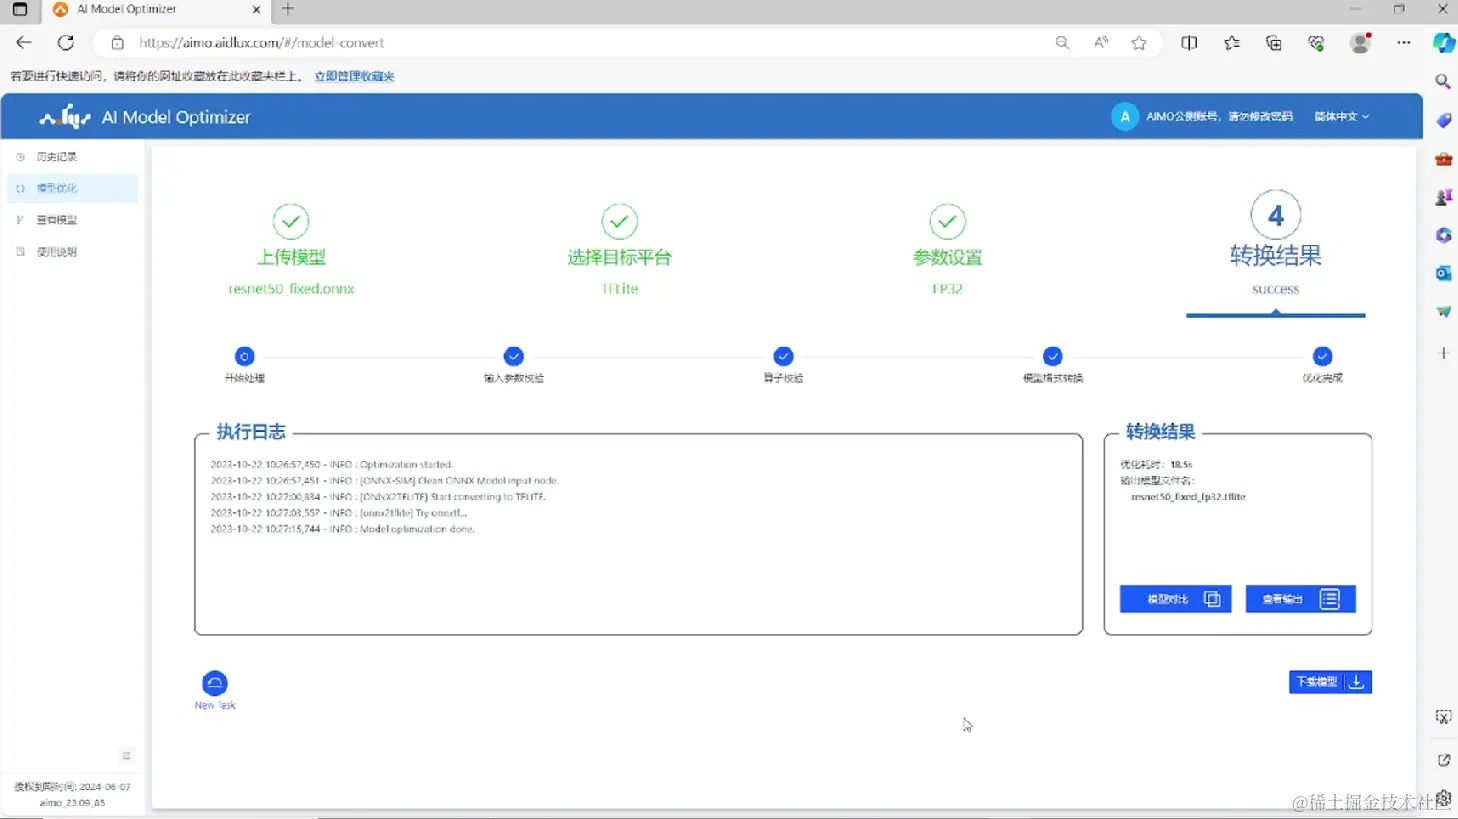
Task: Refresh the page
Action: (66, 43)
